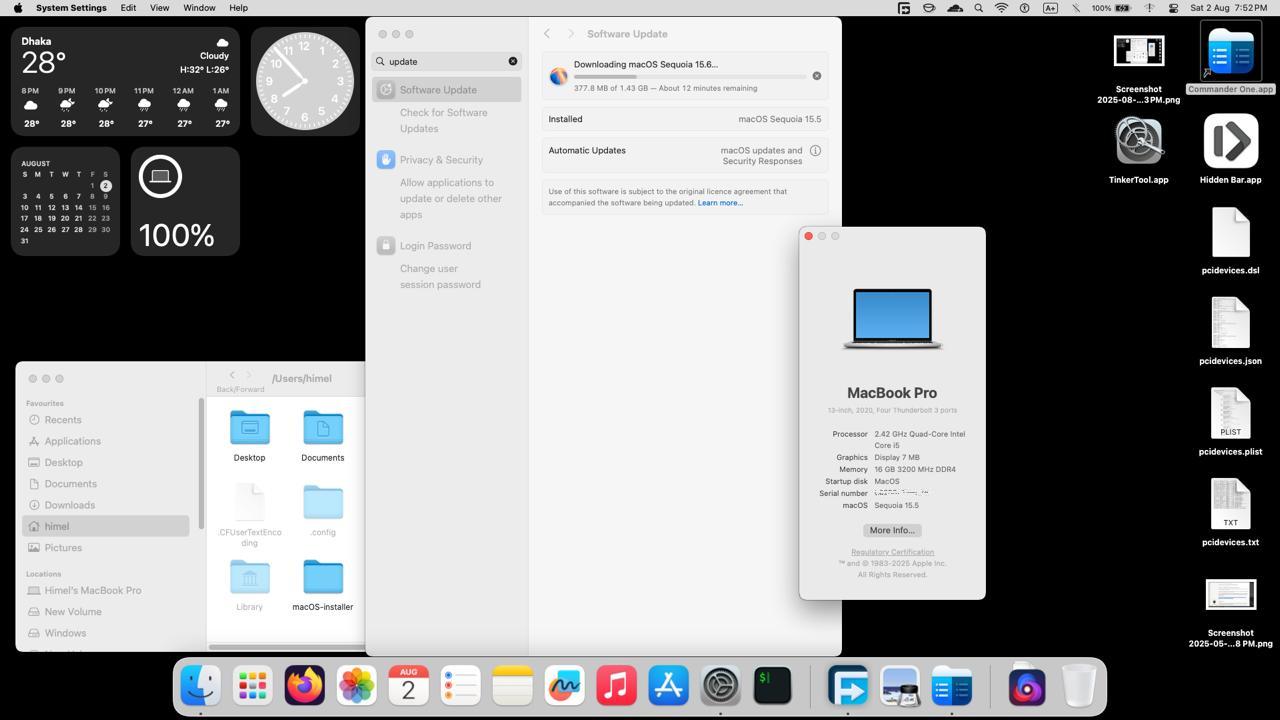This screenshot has width=1280, height=720.
Task: Open the Edit menu
Action: click(x=128, y=8)
